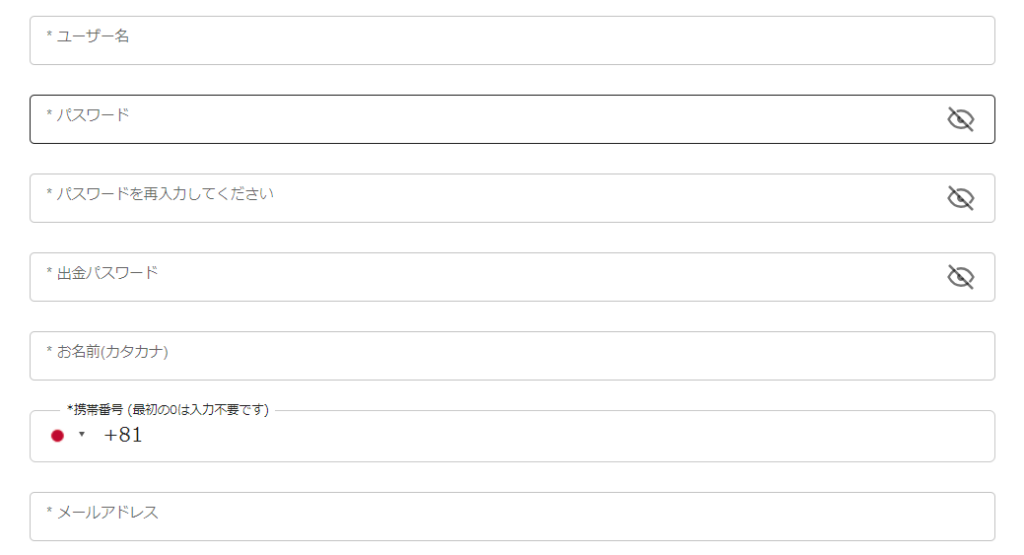Viewport: 1024px width, 555px height.
Task: Click the 携帯番号 field label
Action: coord(168,409)
